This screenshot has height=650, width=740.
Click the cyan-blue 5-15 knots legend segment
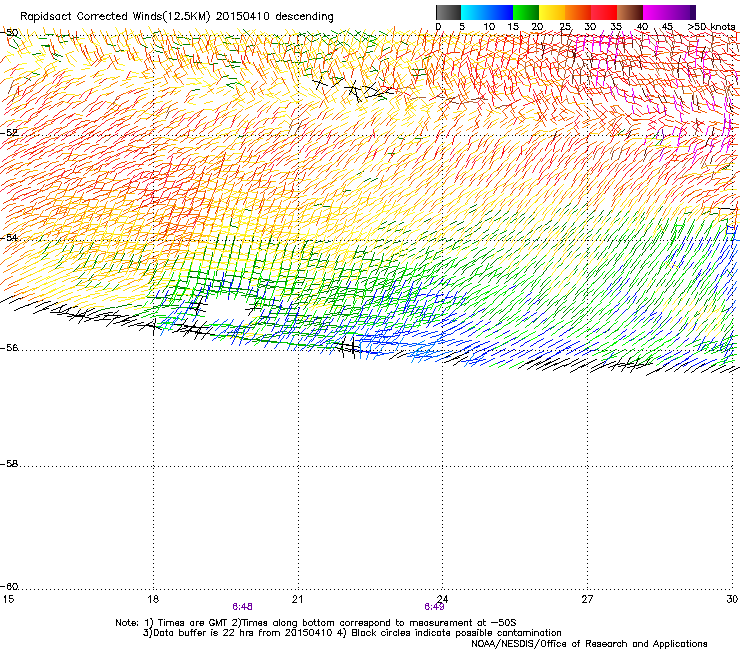(487, 12)
